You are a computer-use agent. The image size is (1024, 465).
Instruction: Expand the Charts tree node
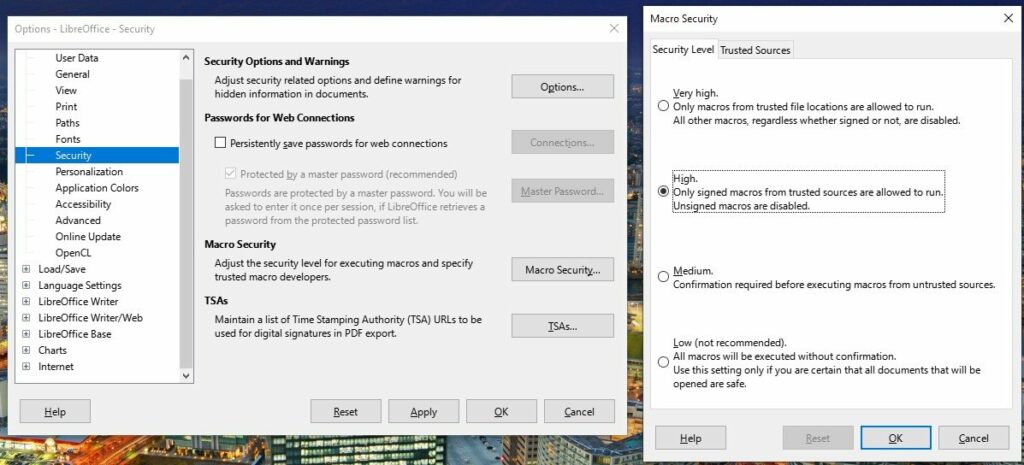26,350
